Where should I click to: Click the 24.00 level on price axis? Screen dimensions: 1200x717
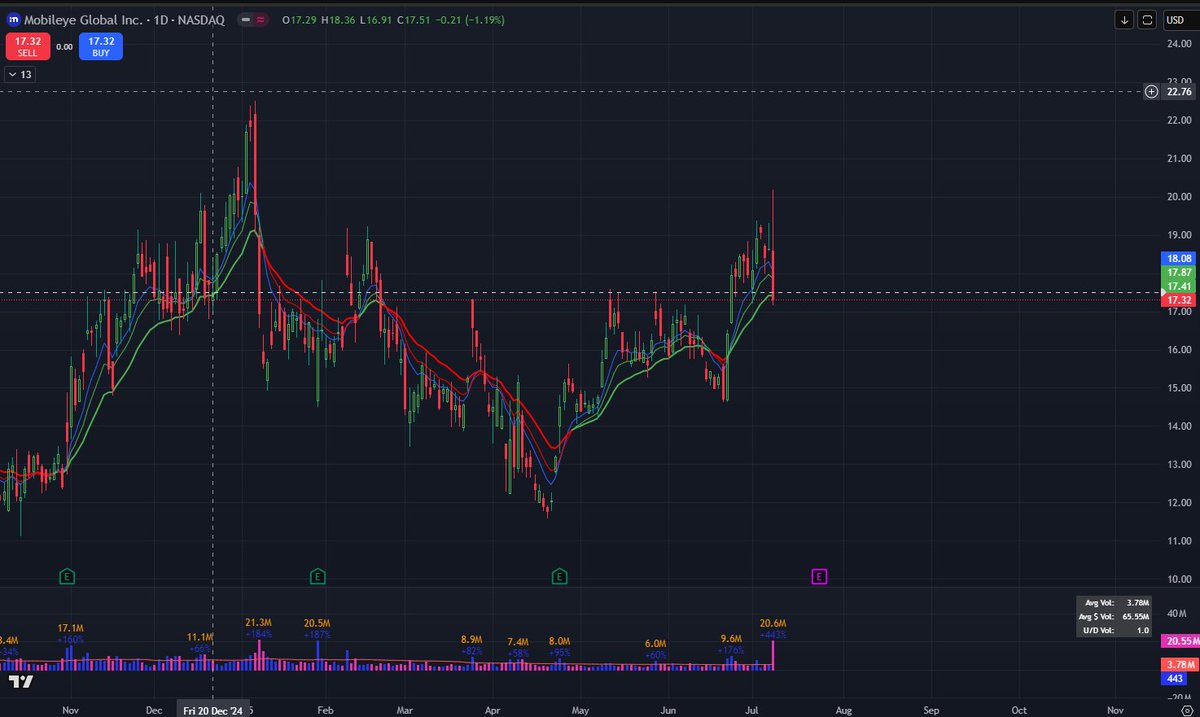1179,44
